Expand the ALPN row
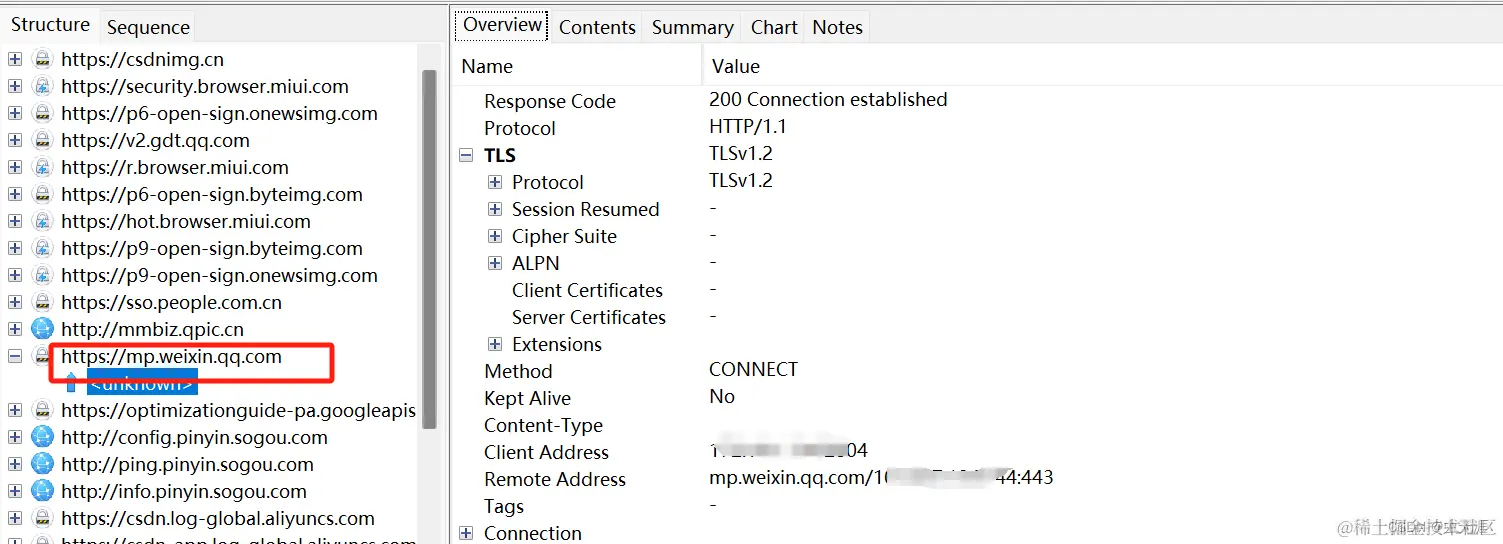The image size is (1503, 544). point(494,263)
